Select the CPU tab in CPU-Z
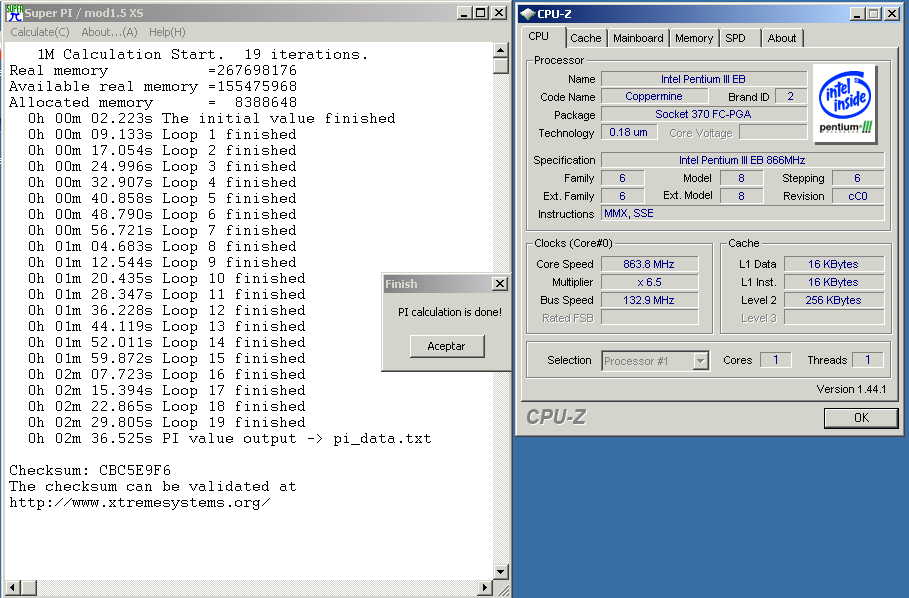Viewport: 909px width, 598px height. [x=539, y=37]
